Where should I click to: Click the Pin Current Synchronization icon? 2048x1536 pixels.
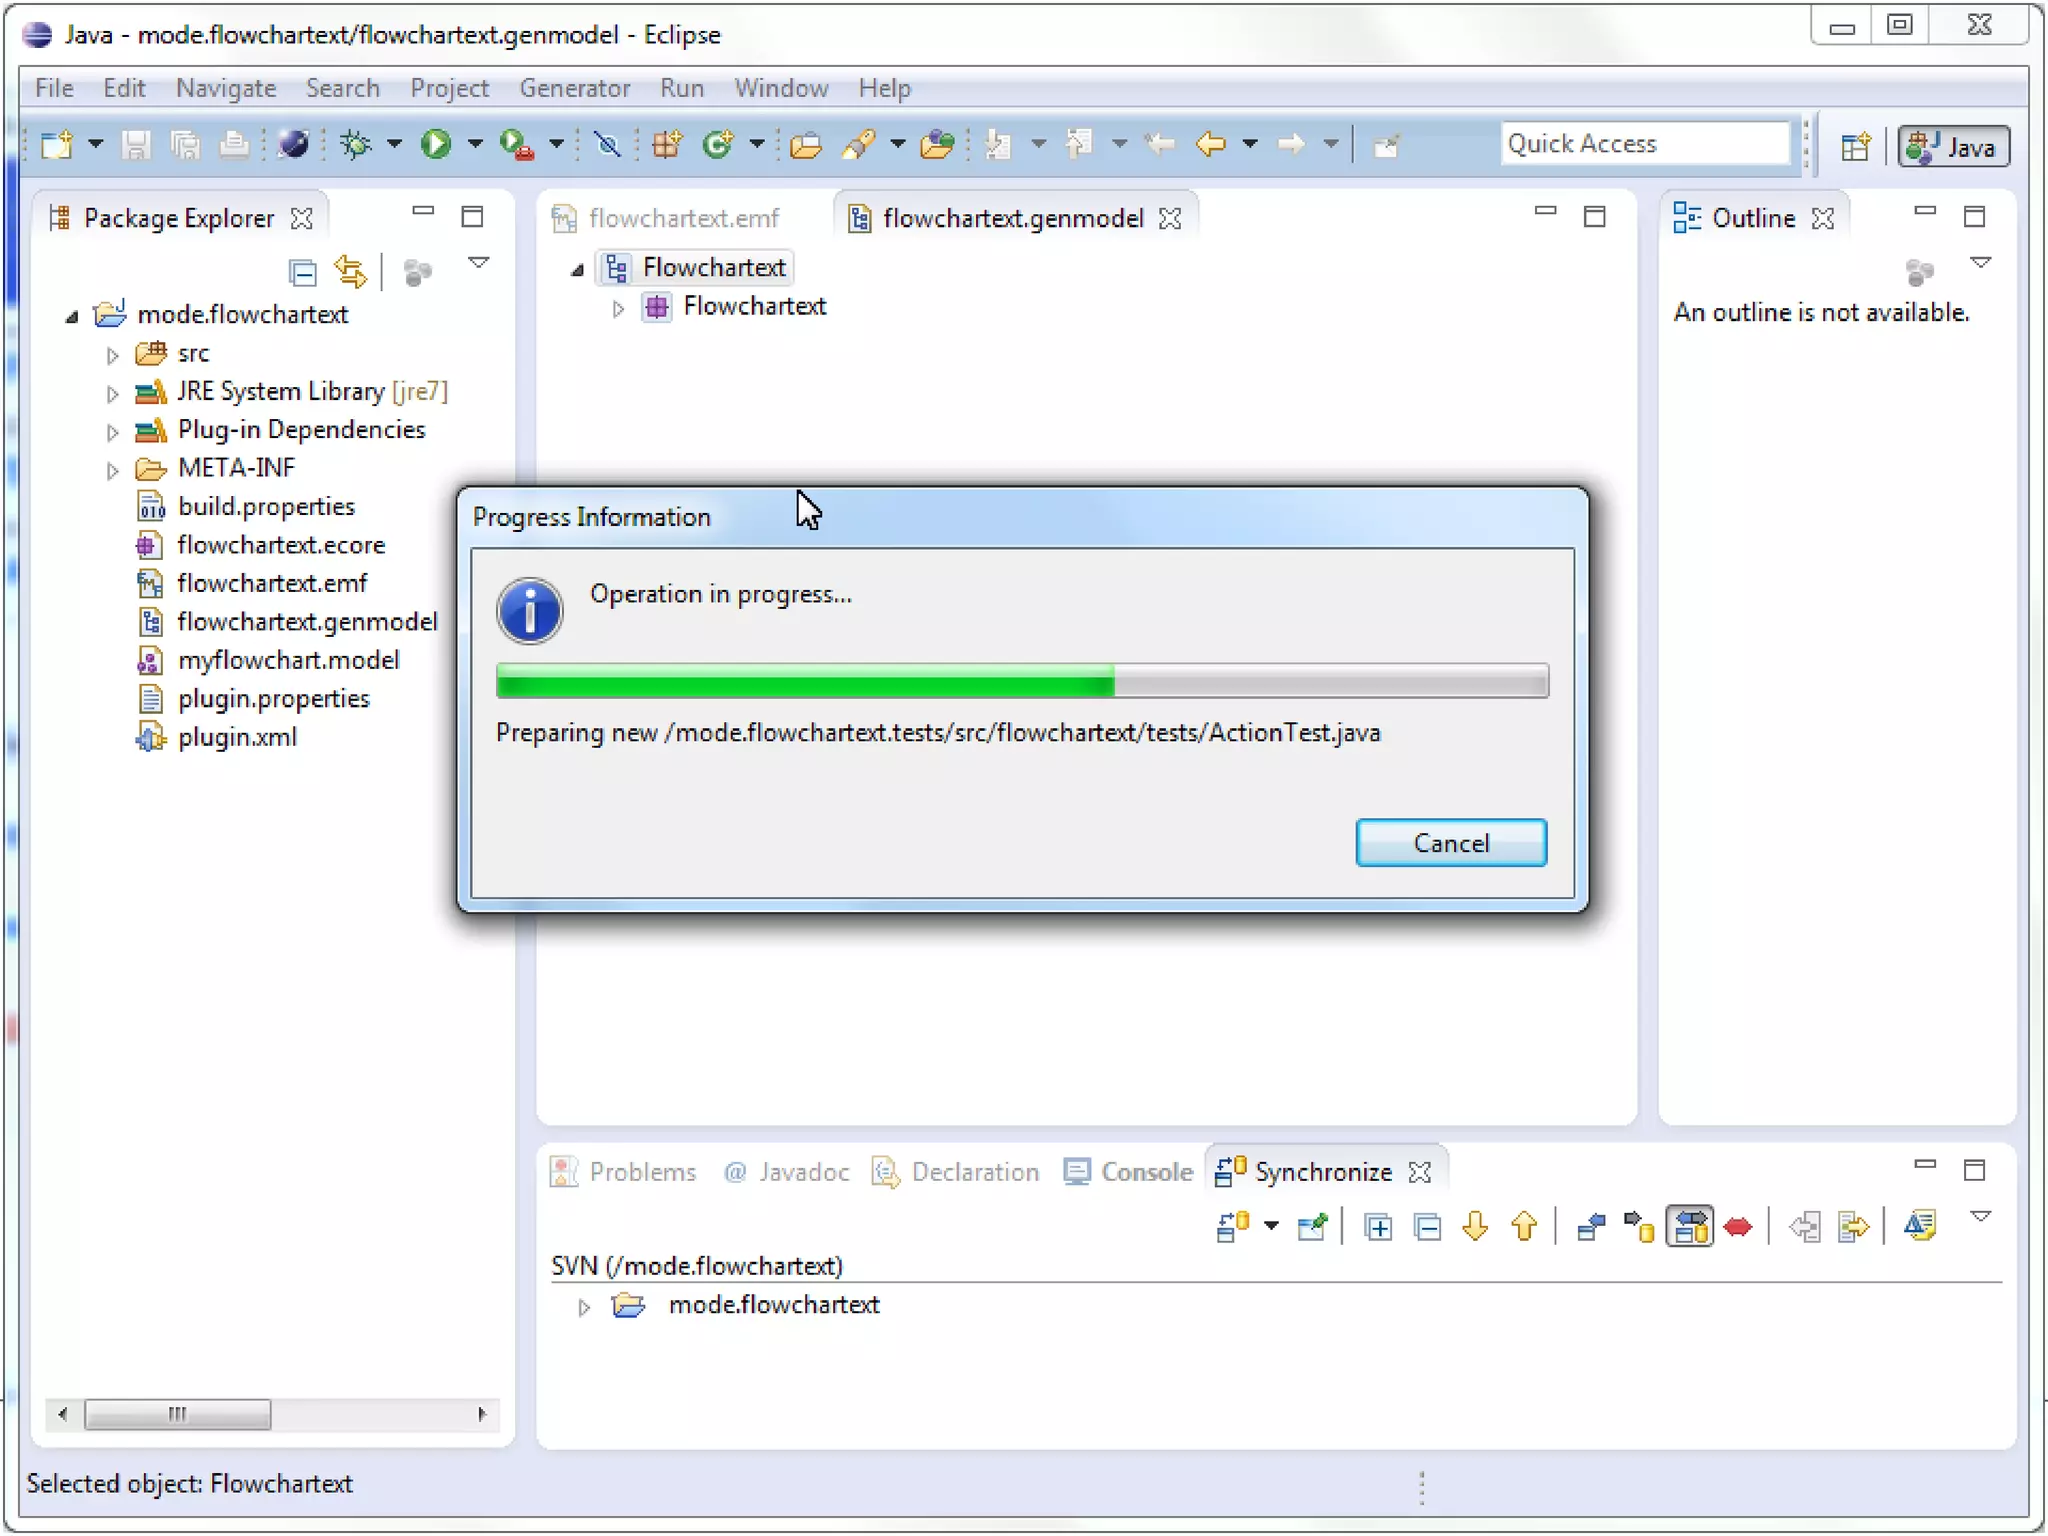point(1312,1227)
